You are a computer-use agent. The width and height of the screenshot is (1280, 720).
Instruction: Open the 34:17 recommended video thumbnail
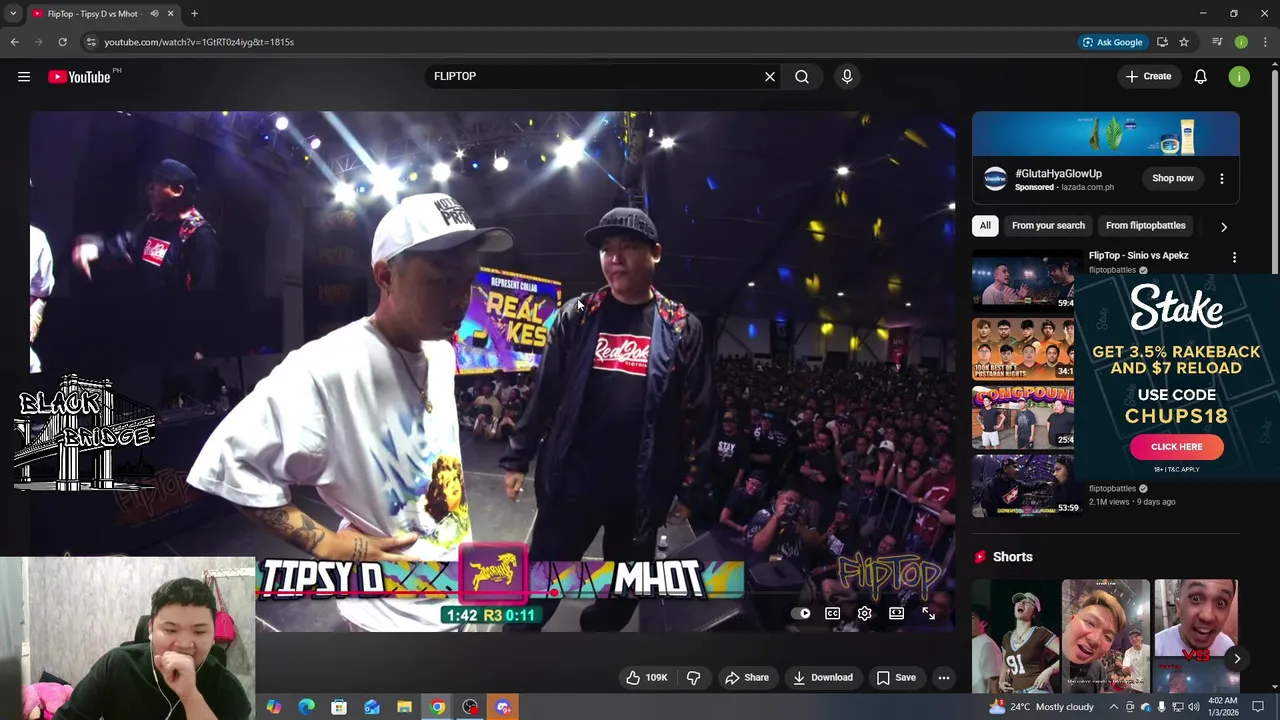click(x=1023, y=348)
